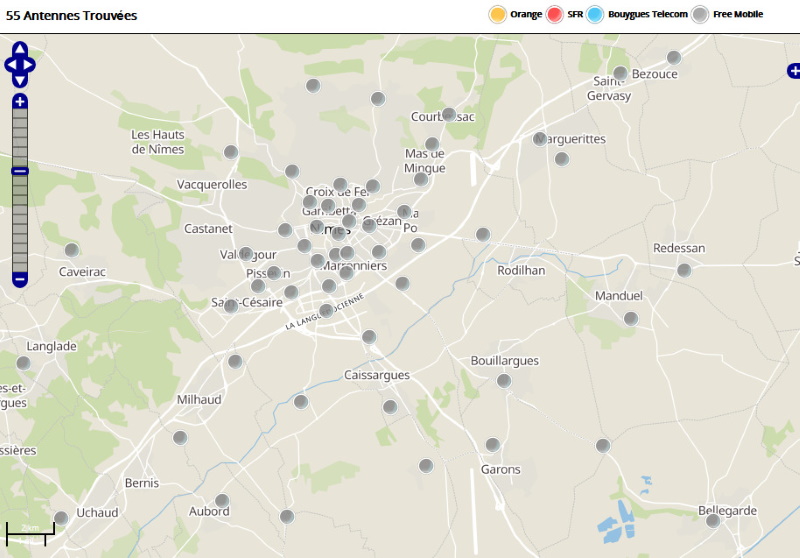Select the antenna marker near Langlade
This screenshot has height=558, width=800.
24,363
